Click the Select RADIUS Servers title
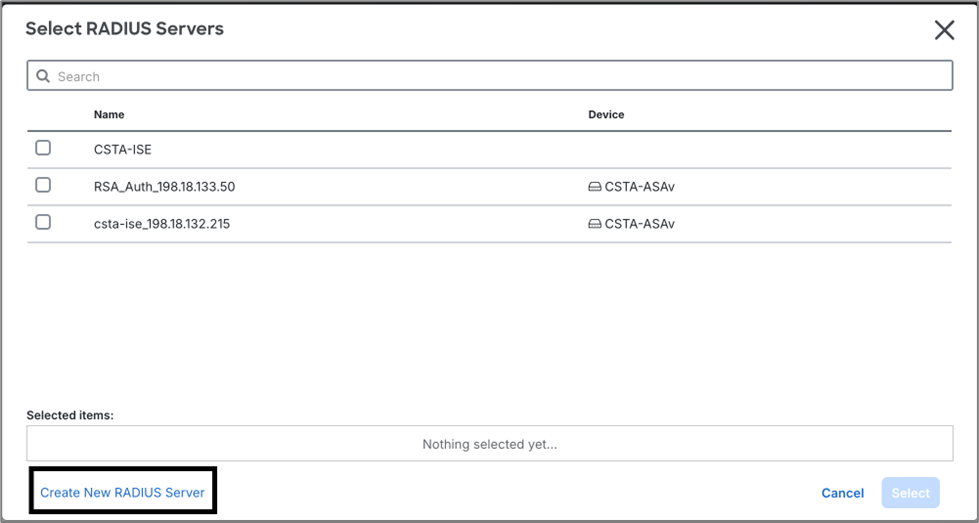 124,29
